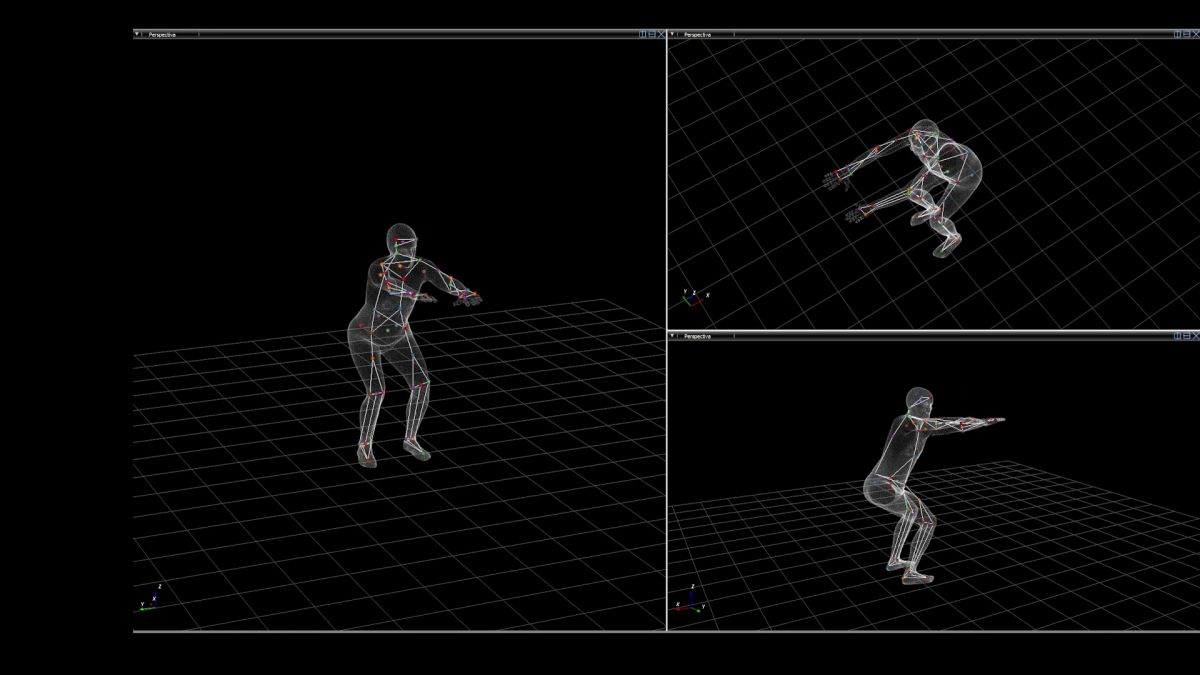Screen dimensions: 1200x675
Task: Split the overhead-view viewport vertically
Action: coord(1177,34)
